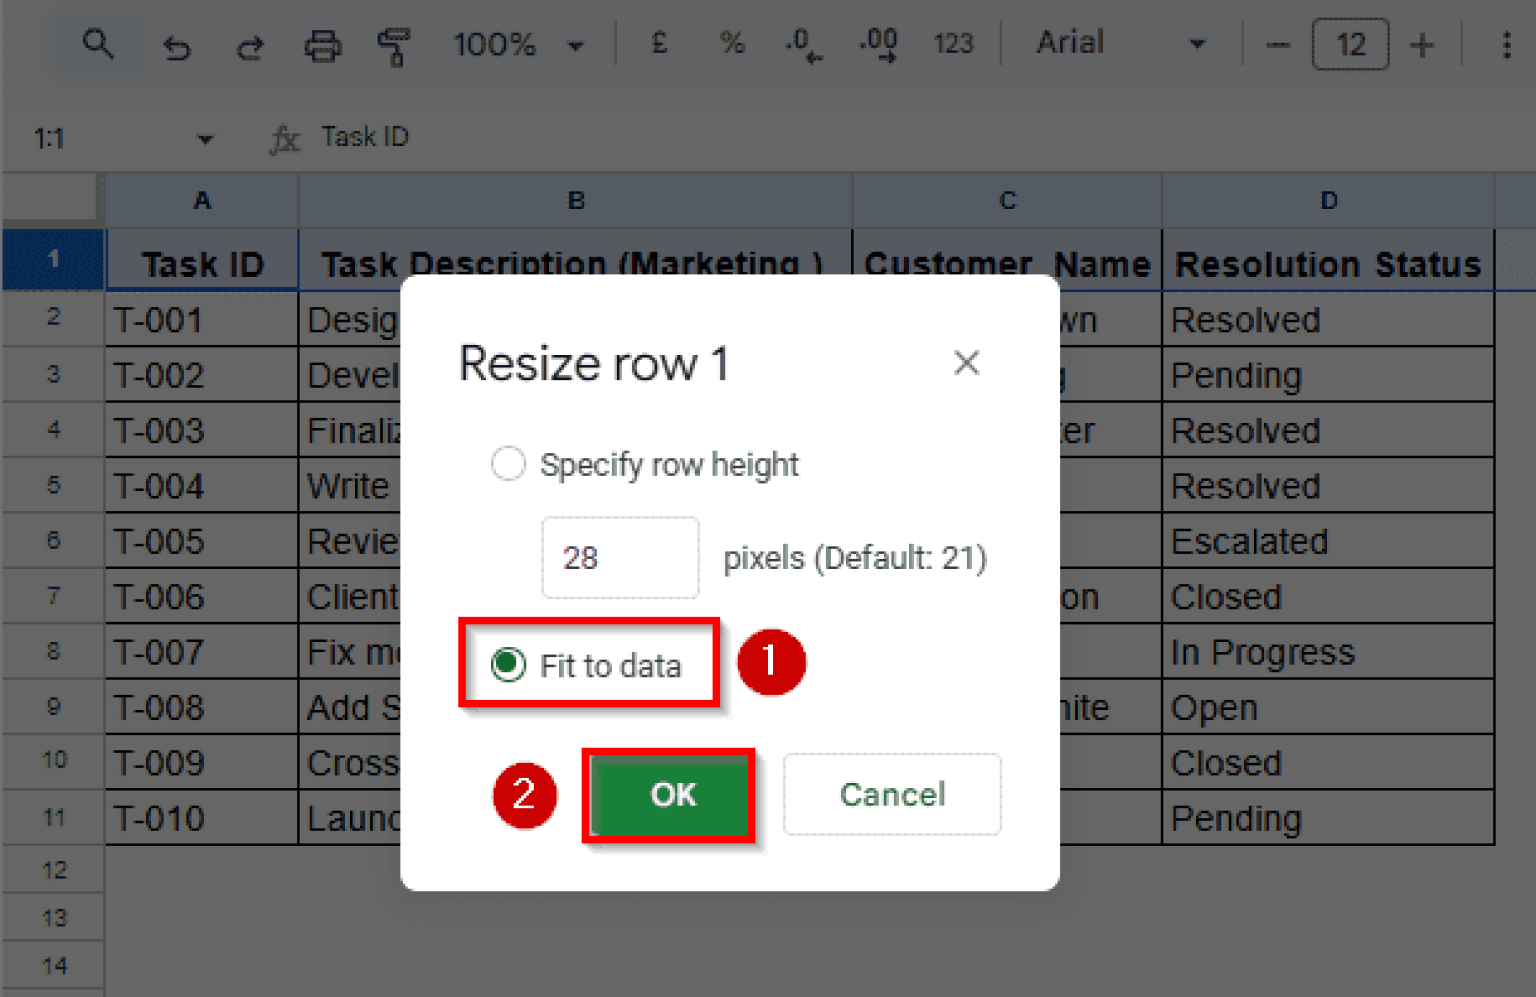Click the print icon

tap(322, 46)
